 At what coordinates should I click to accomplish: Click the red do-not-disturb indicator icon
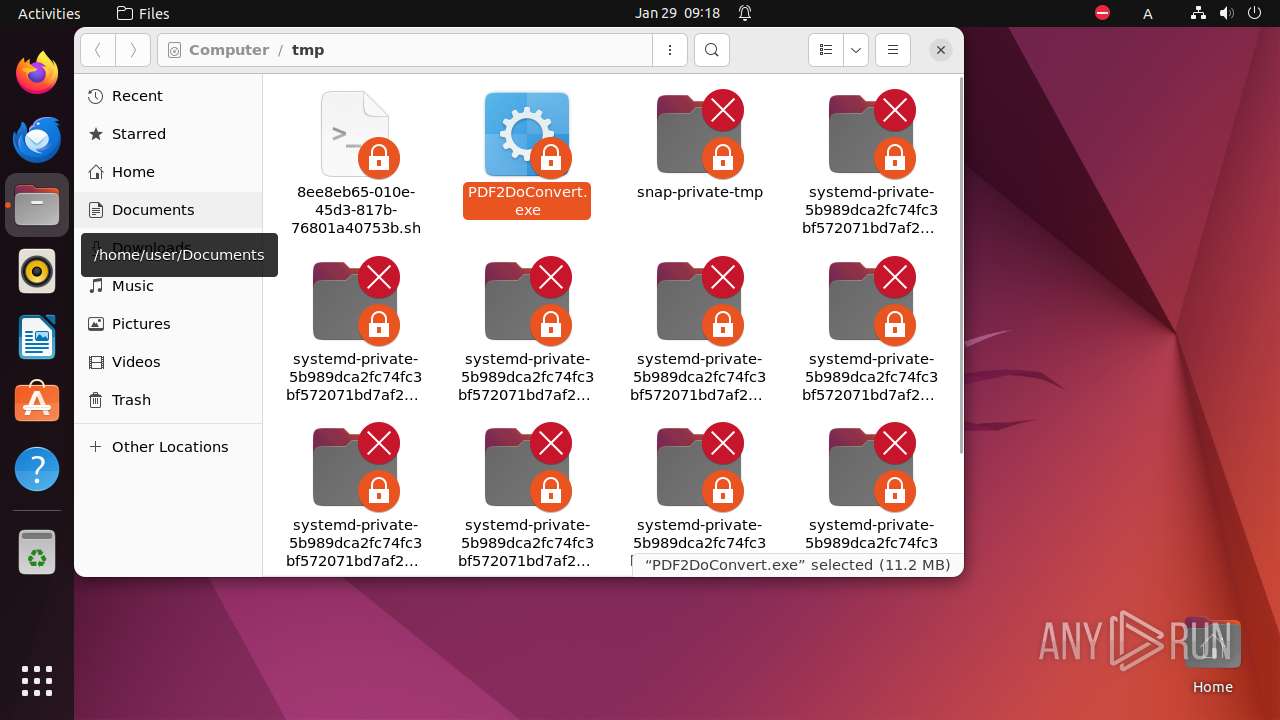click(1102, 13)
